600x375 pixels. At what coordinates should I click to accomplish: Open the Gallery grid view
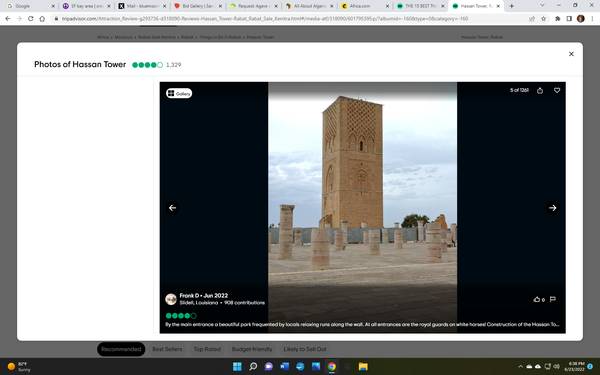(179, 93)
